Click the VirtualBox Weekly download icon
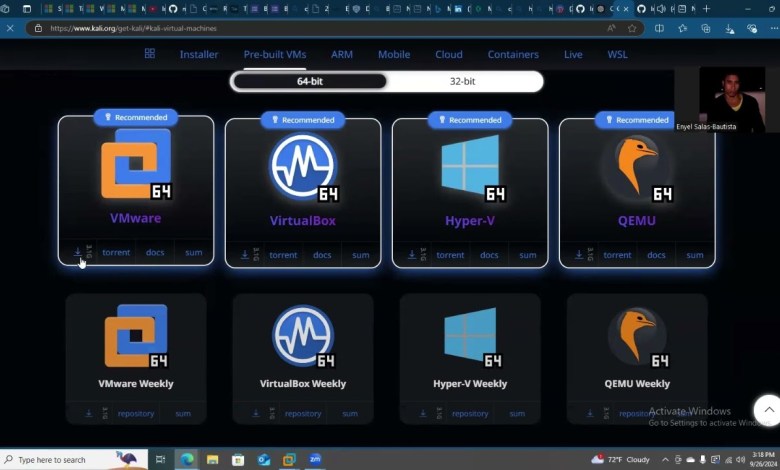 click(256, 413)
